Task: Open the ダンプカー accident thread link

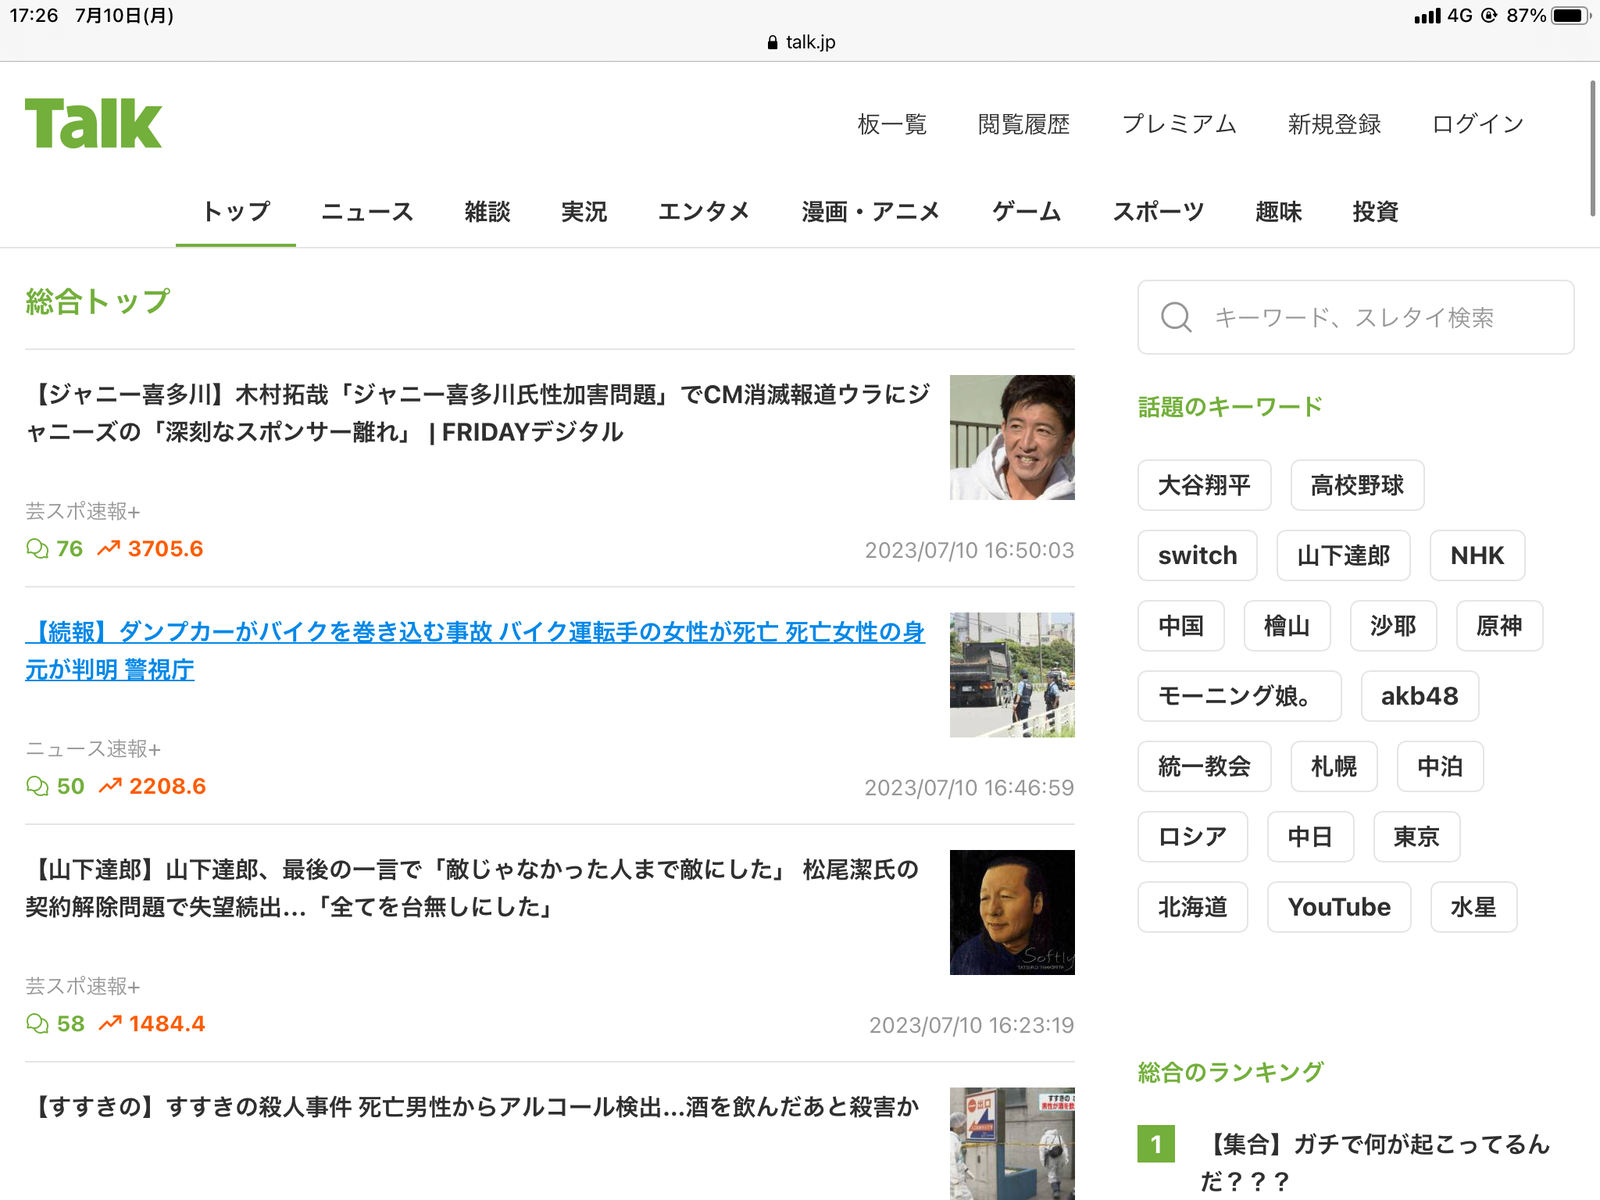Action: (475, 651)
